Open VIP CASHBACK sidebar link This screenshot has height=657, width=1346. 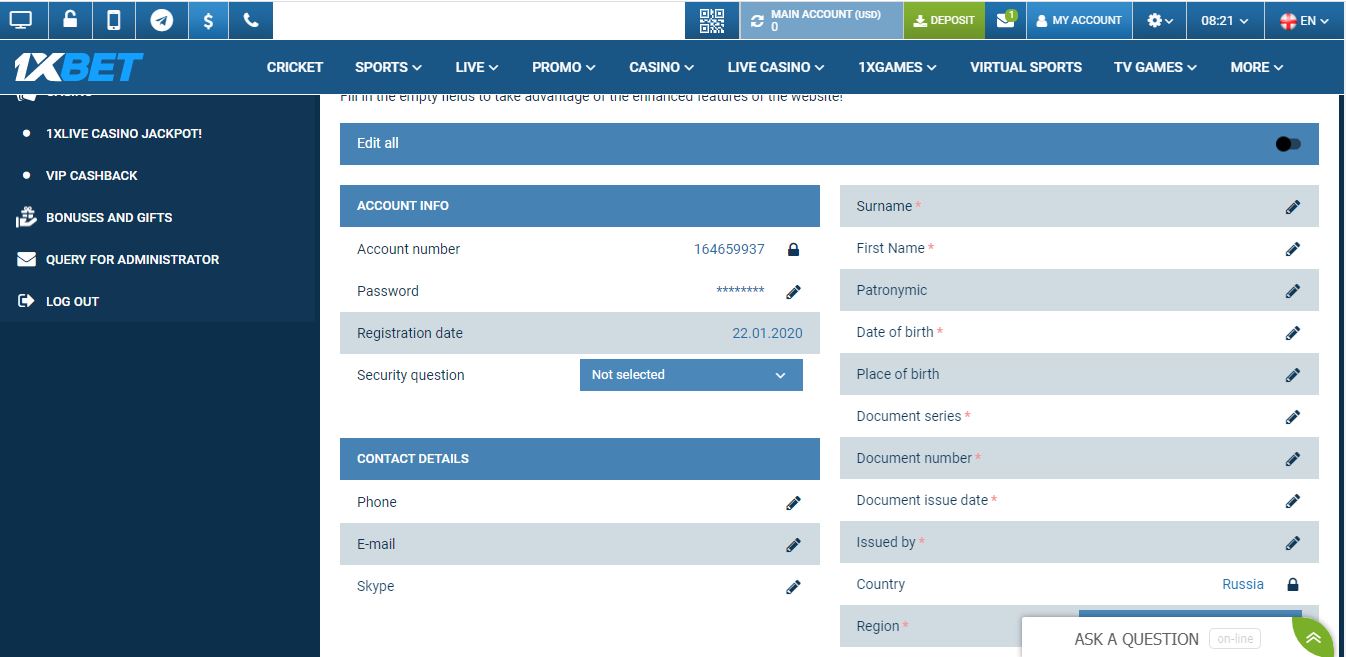(92, 175)
